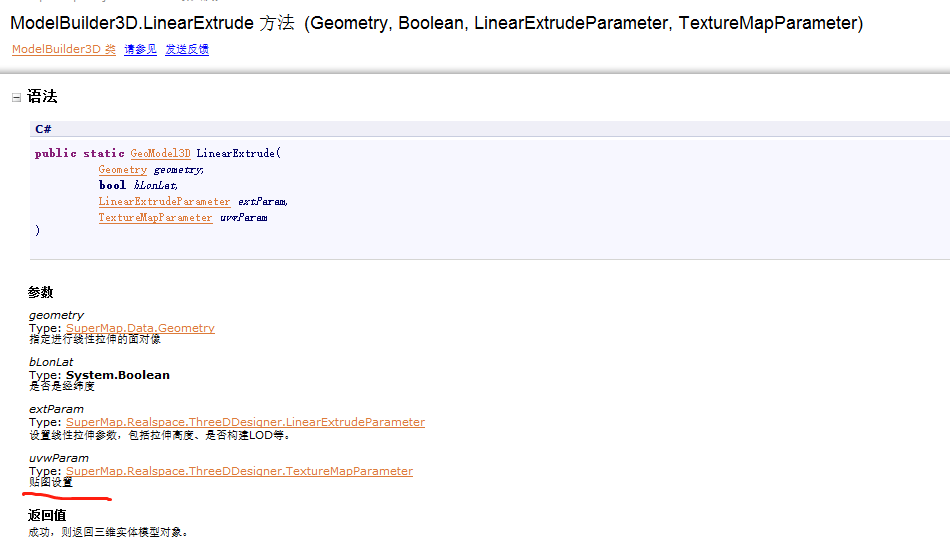950x548 pixels.
Task: Click the 发送反馈 link
Action: coord(187,49)
